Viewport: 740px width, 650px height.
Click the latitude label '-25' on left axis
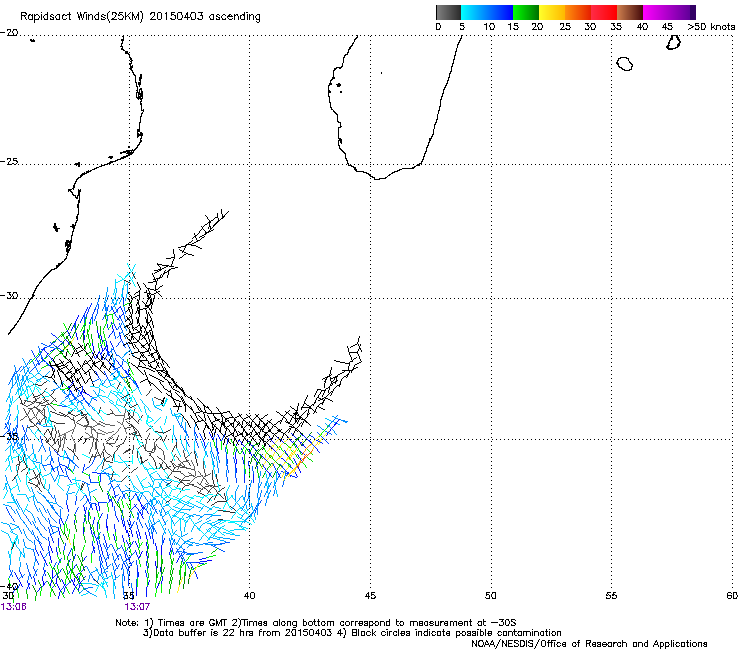[x=9, y=162]
